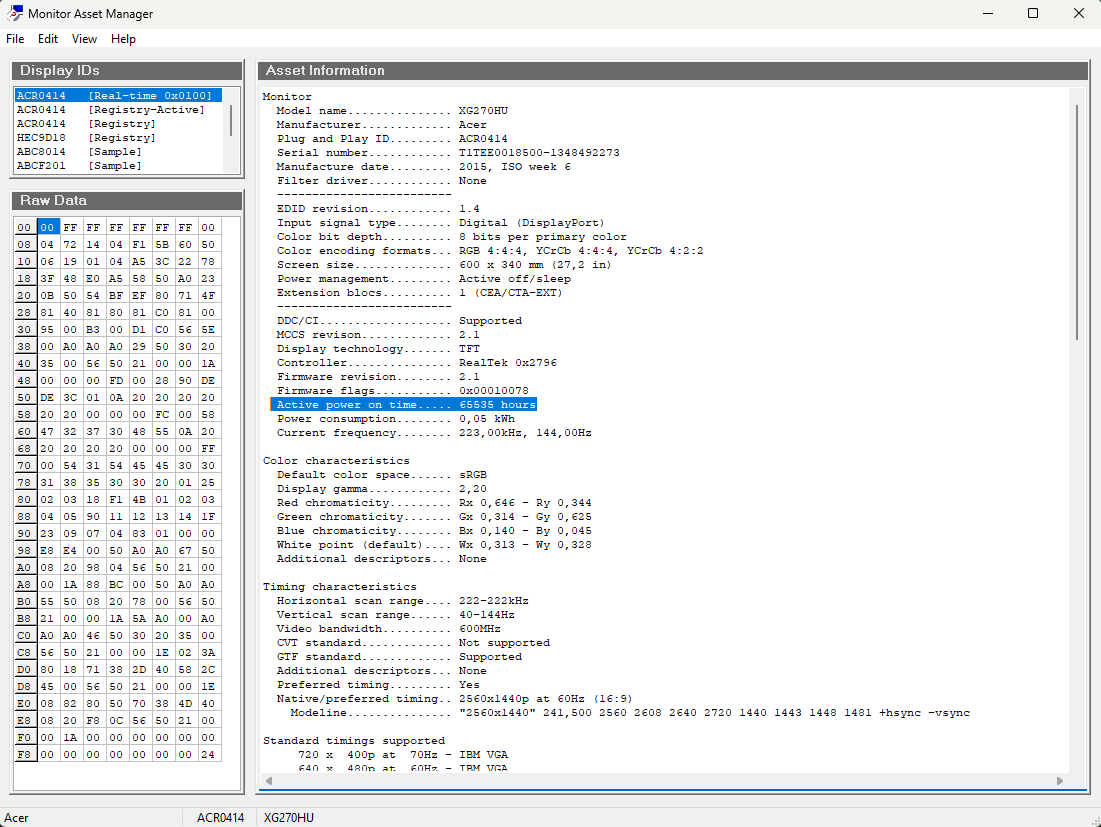This screenshot has width=1101, height=827.
Task: Select ABCF201 [Sample] display entry
Action: [x=118, y=166]
